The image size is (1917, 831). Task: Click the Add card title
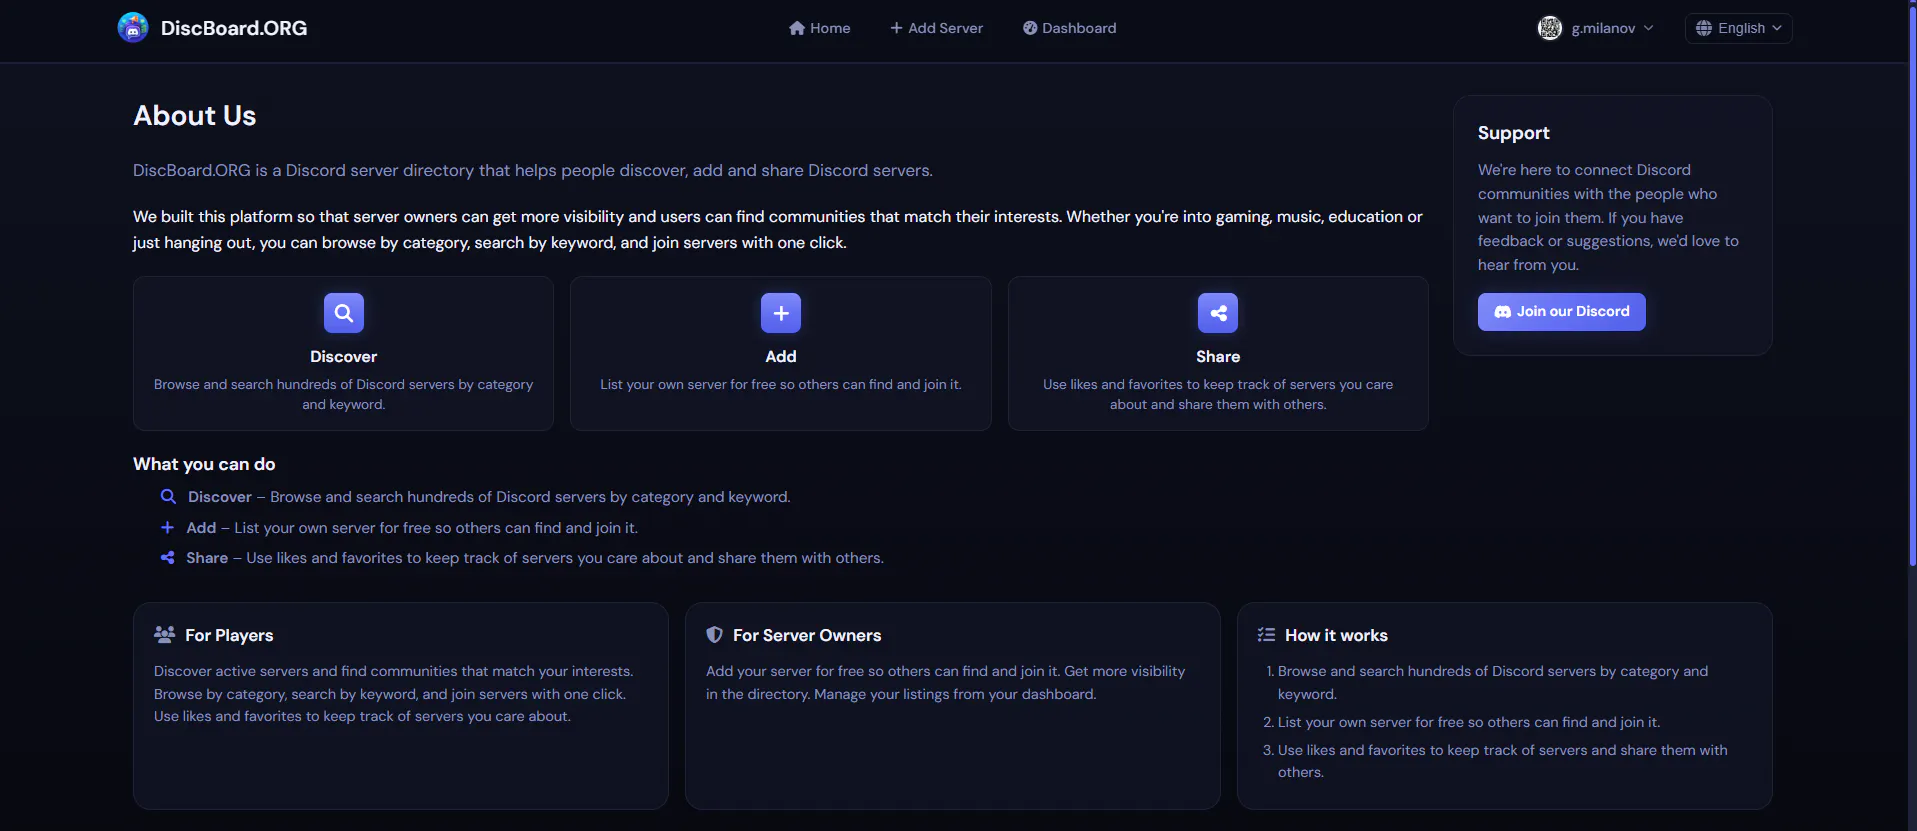click(781, 357)
